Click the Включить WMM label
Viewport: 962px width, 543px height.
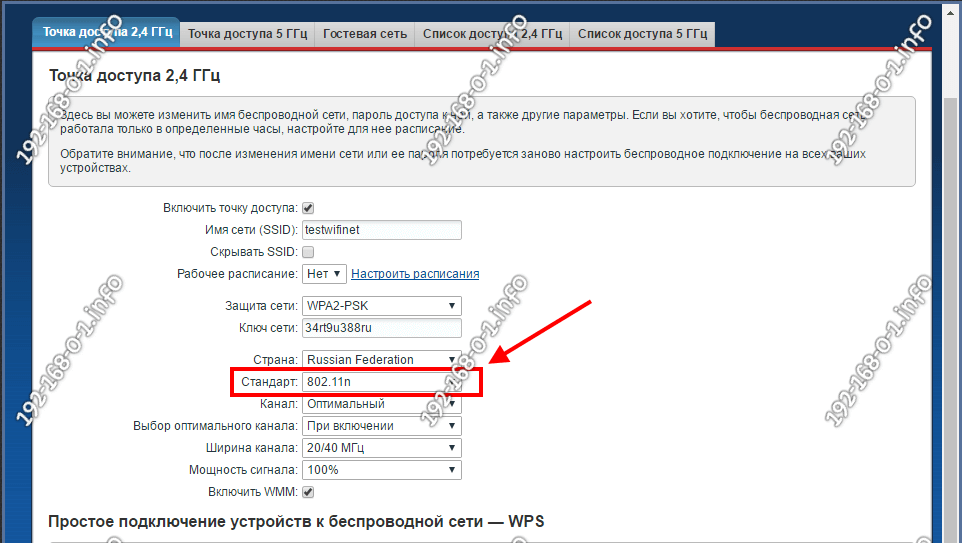point(253,492)
